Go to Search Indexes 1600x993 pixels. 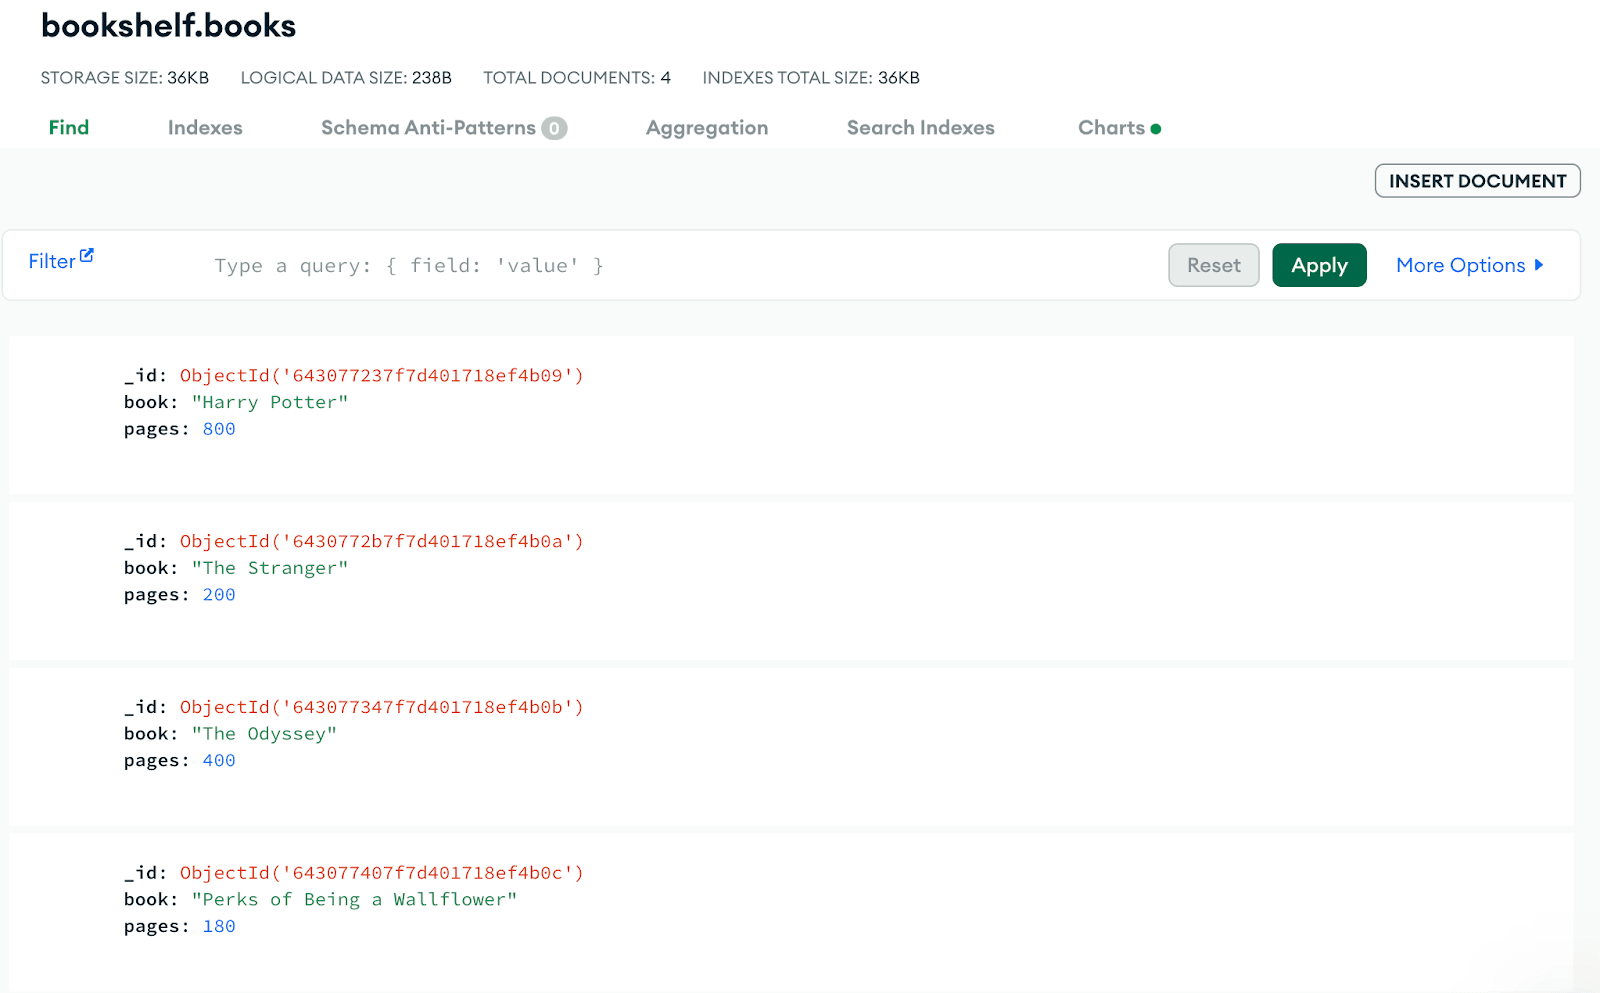coord(920,128)
